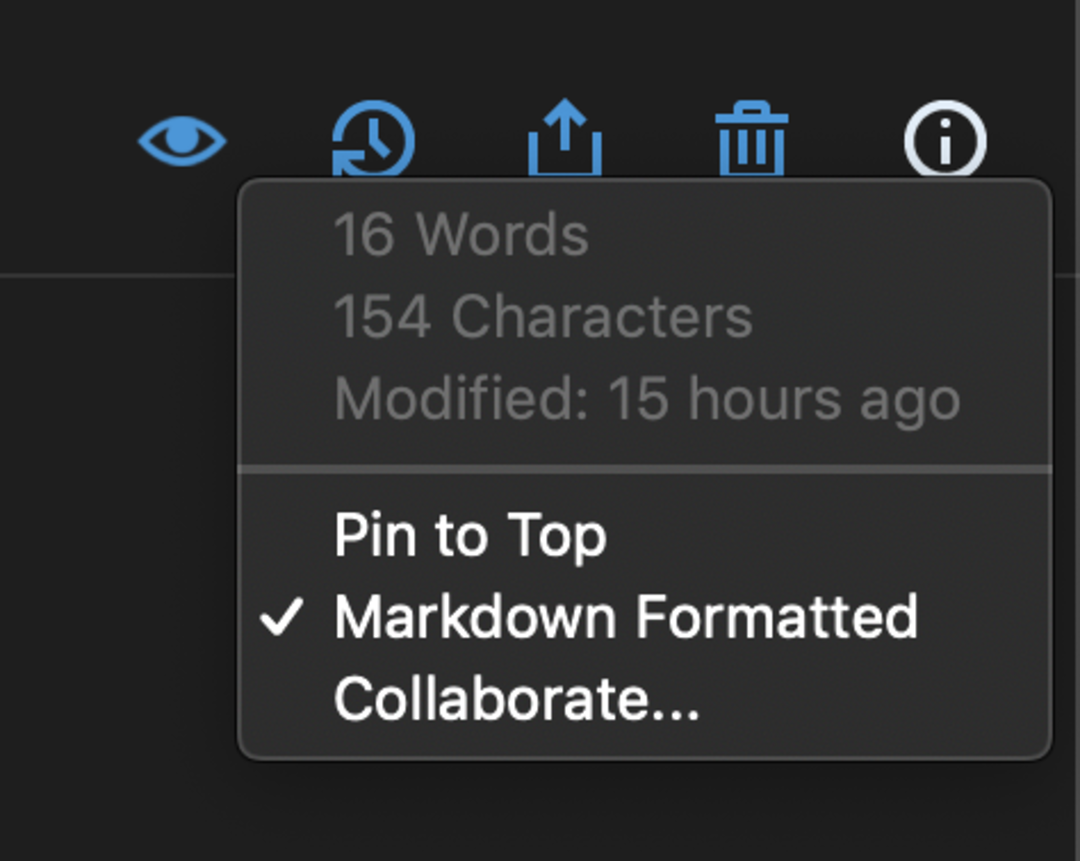Hide the note preview with the eye icon
This screenshot has width=1080, height=861.
(x=181, y=138)
